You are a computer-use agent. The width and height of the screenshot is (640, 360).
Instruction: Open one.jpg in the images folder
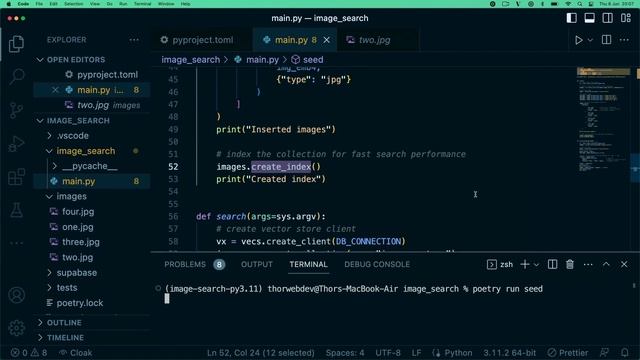click(x=92, y=227)
